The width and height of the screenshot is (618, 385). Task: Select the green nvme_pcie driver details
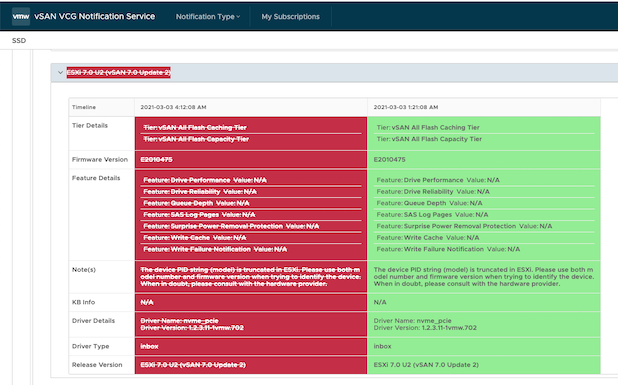(x=425, y=324)
